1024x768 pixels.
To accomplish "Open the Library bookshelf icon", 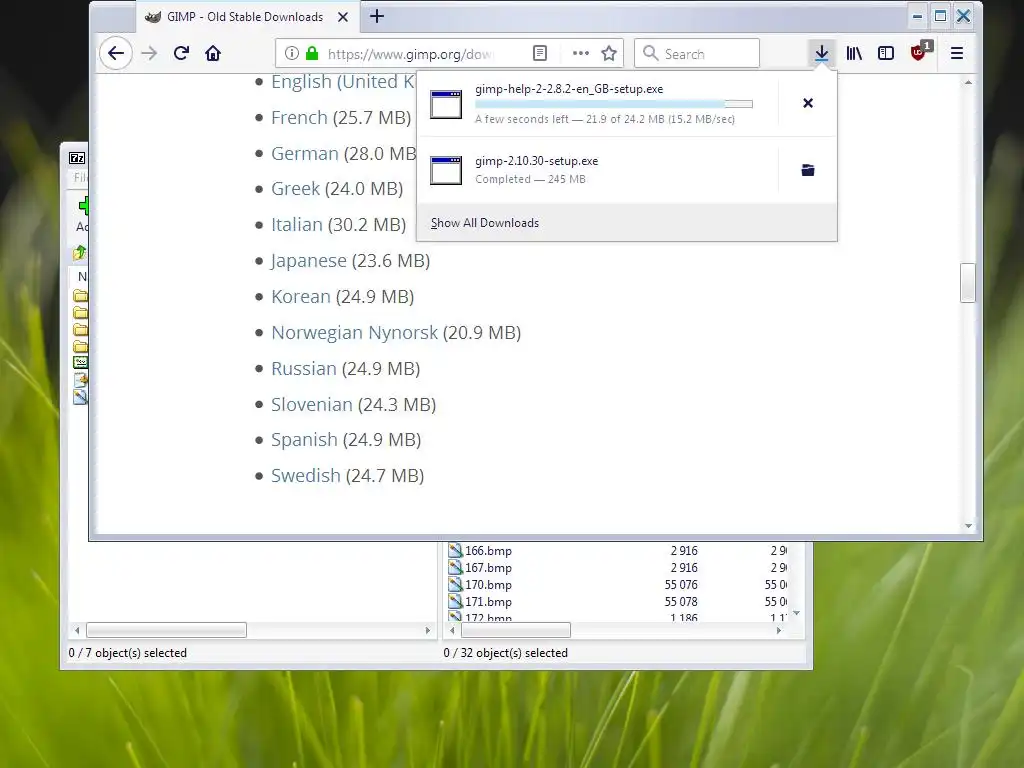I will tap(854, 54).
